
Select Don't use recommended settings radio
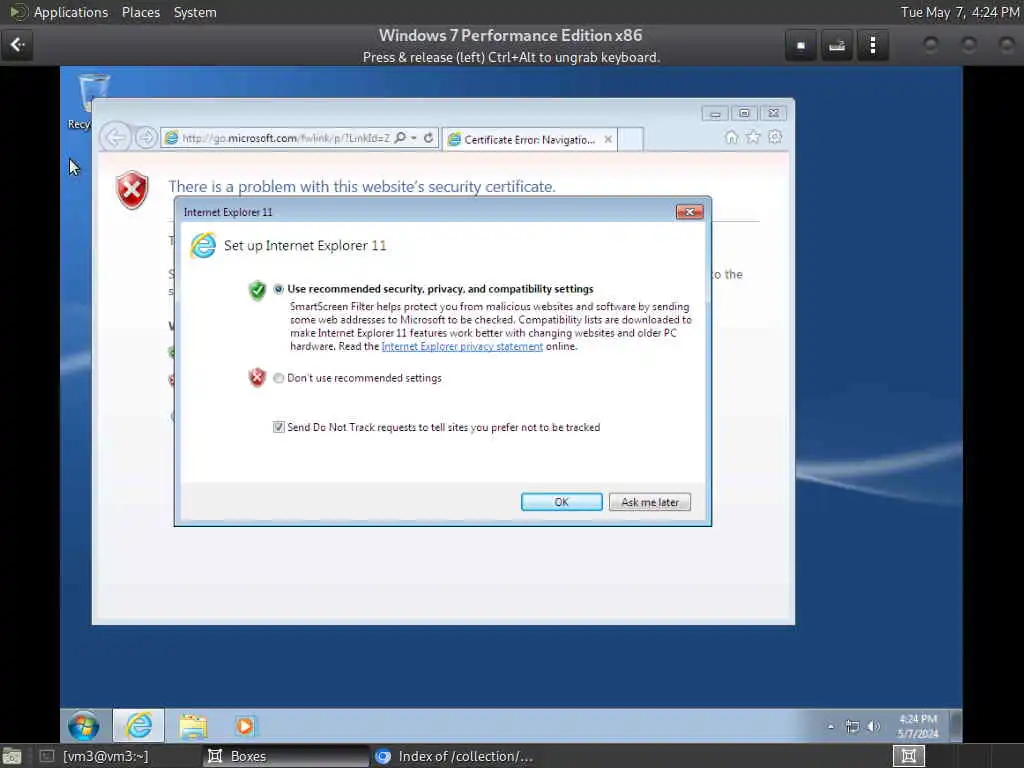pos(279,377)
